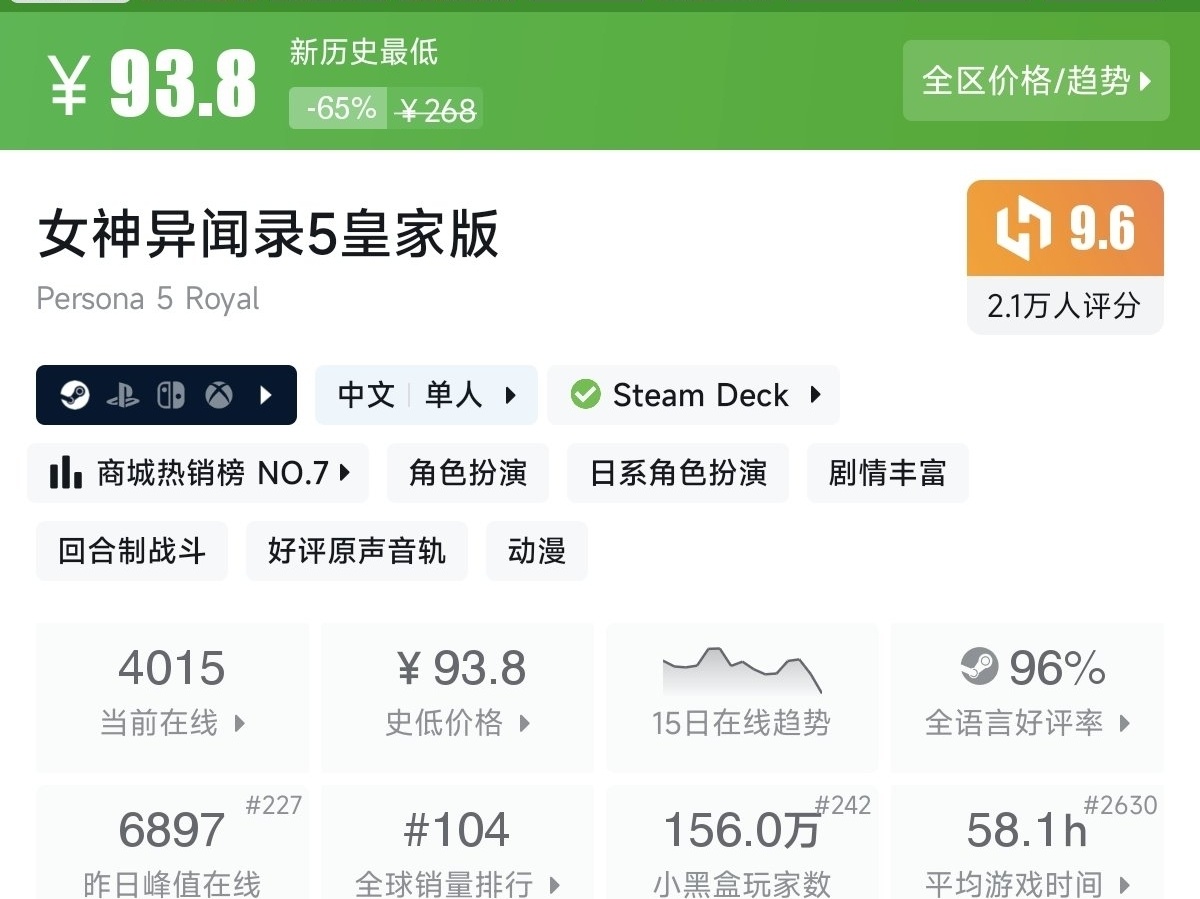Viewport: 1200px width, 899px height.
Task: Click the PlayStation platform icon
Action: coord(123,396)
